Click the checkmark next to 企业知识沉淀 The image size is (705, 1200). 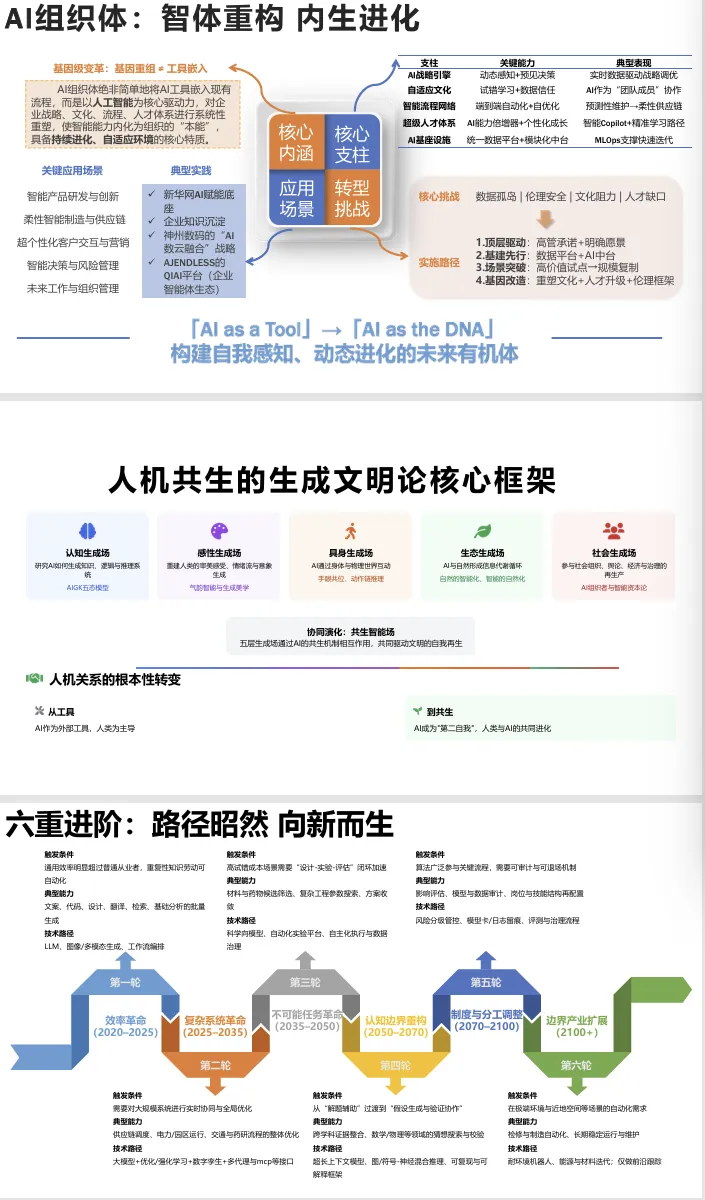click(x=150, y=220)
